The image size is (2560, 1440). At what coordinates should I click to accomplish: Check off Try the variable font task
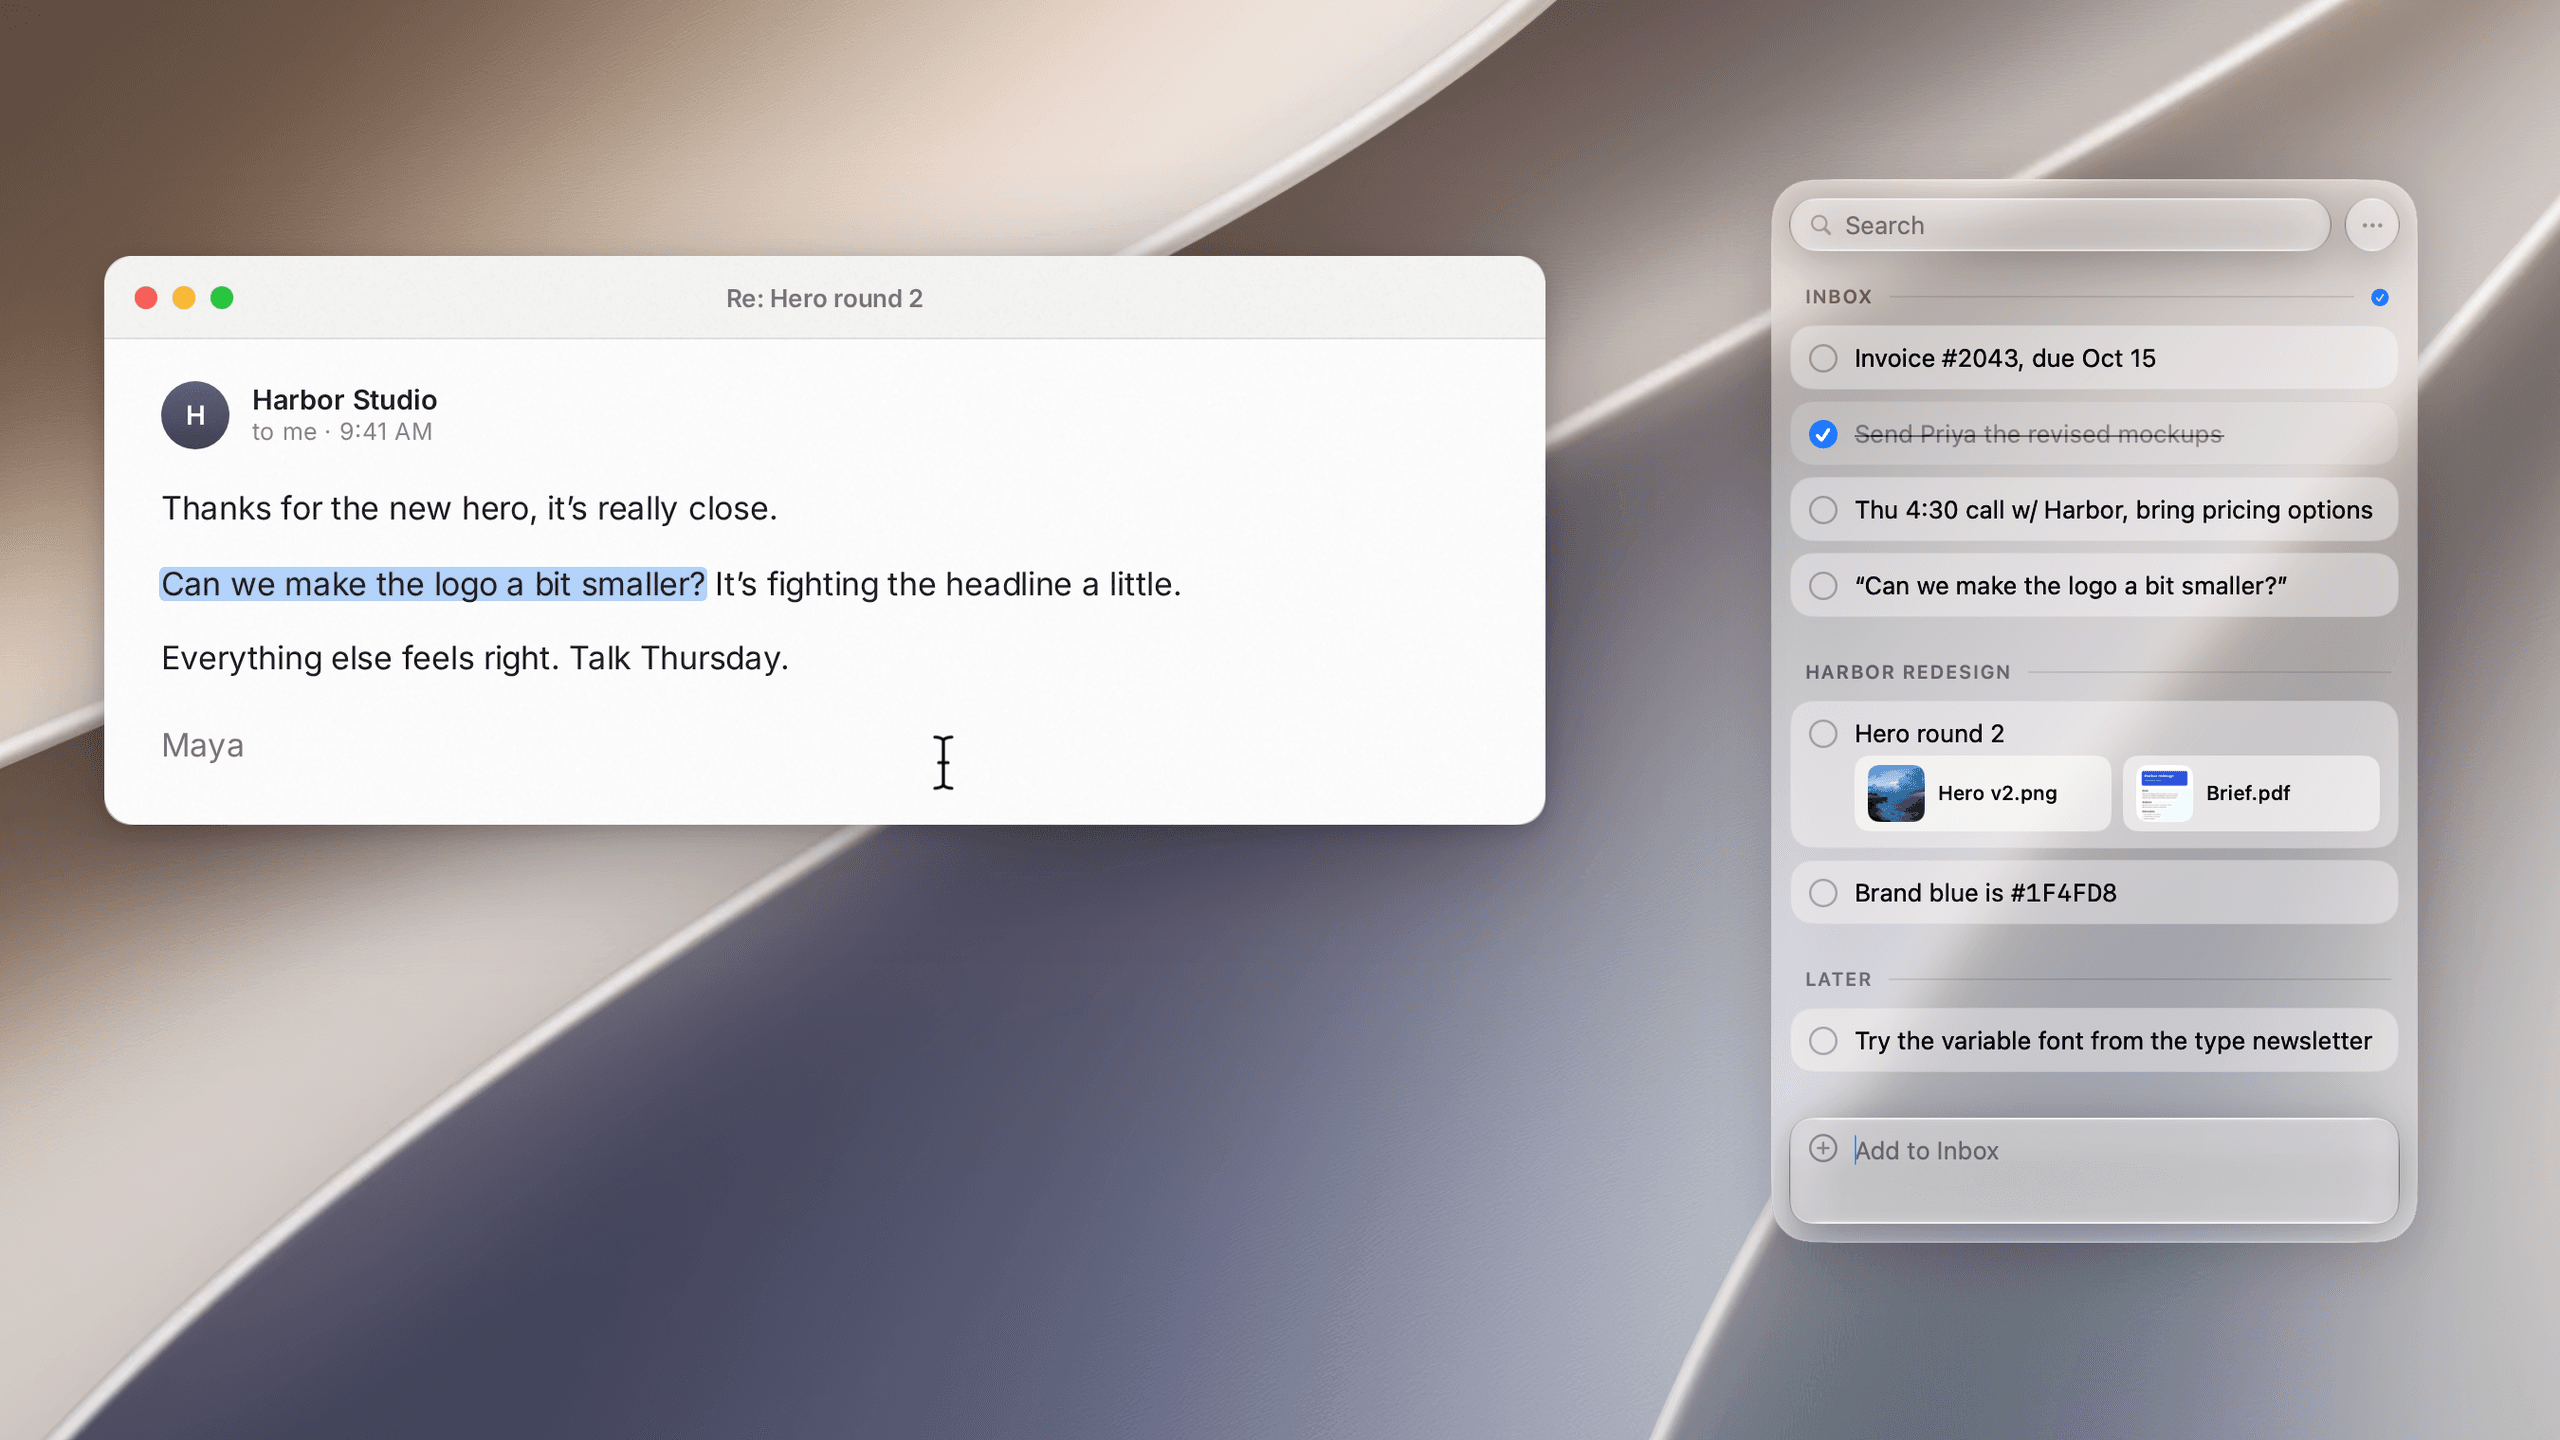pyautogui.click(x=1823, y=1041)
